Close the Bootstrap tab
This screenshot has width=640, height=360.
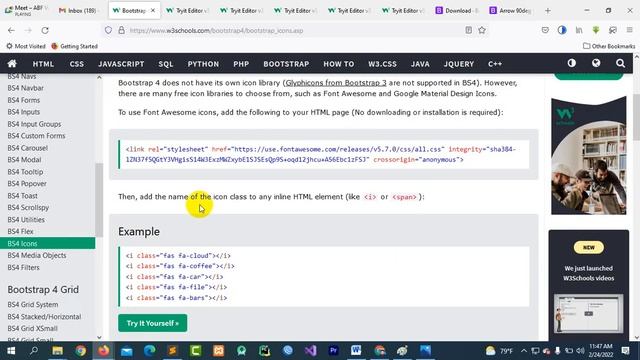point(153,11)
